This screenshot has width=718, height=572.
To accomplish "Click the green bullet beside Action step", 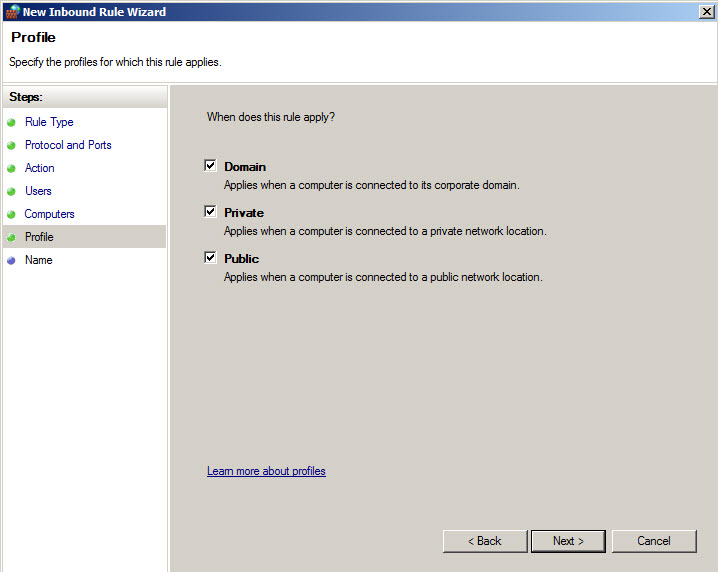I will 12,168.
